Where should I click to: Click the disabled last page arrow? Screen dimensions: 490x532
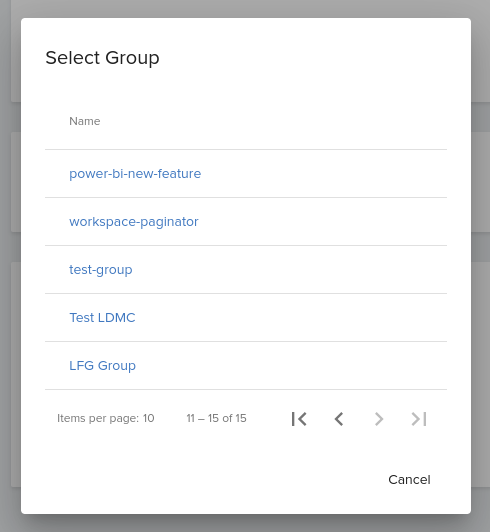tap(419, 419)
